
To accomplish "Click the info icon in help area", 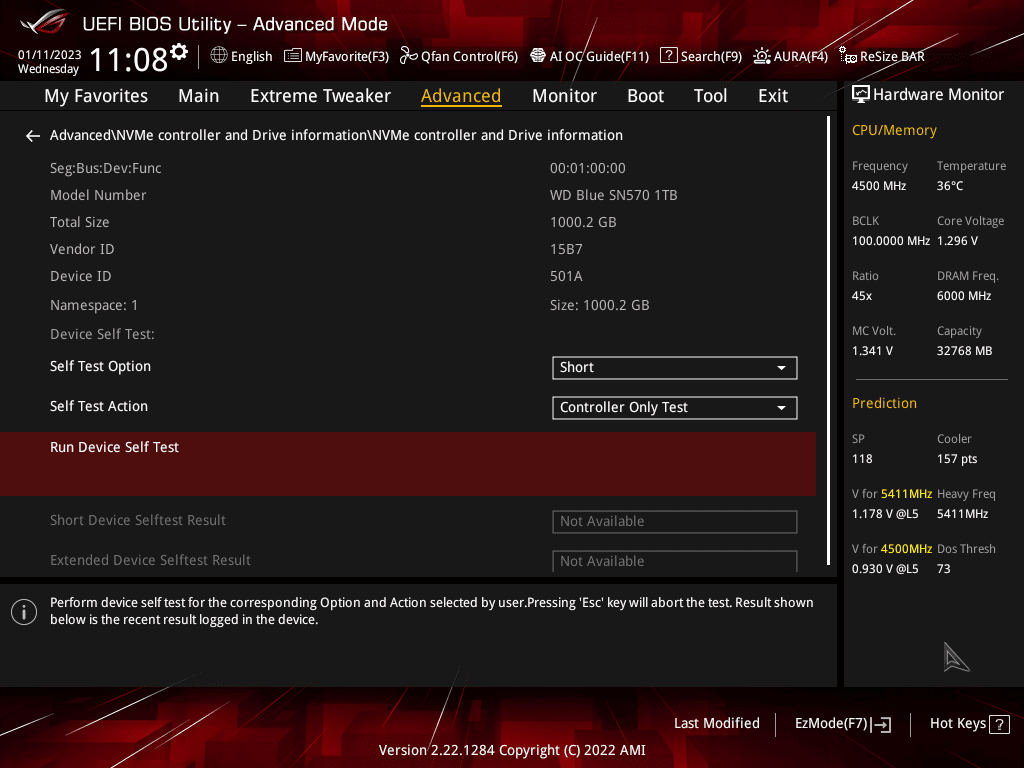I will [x=24, y=612].
